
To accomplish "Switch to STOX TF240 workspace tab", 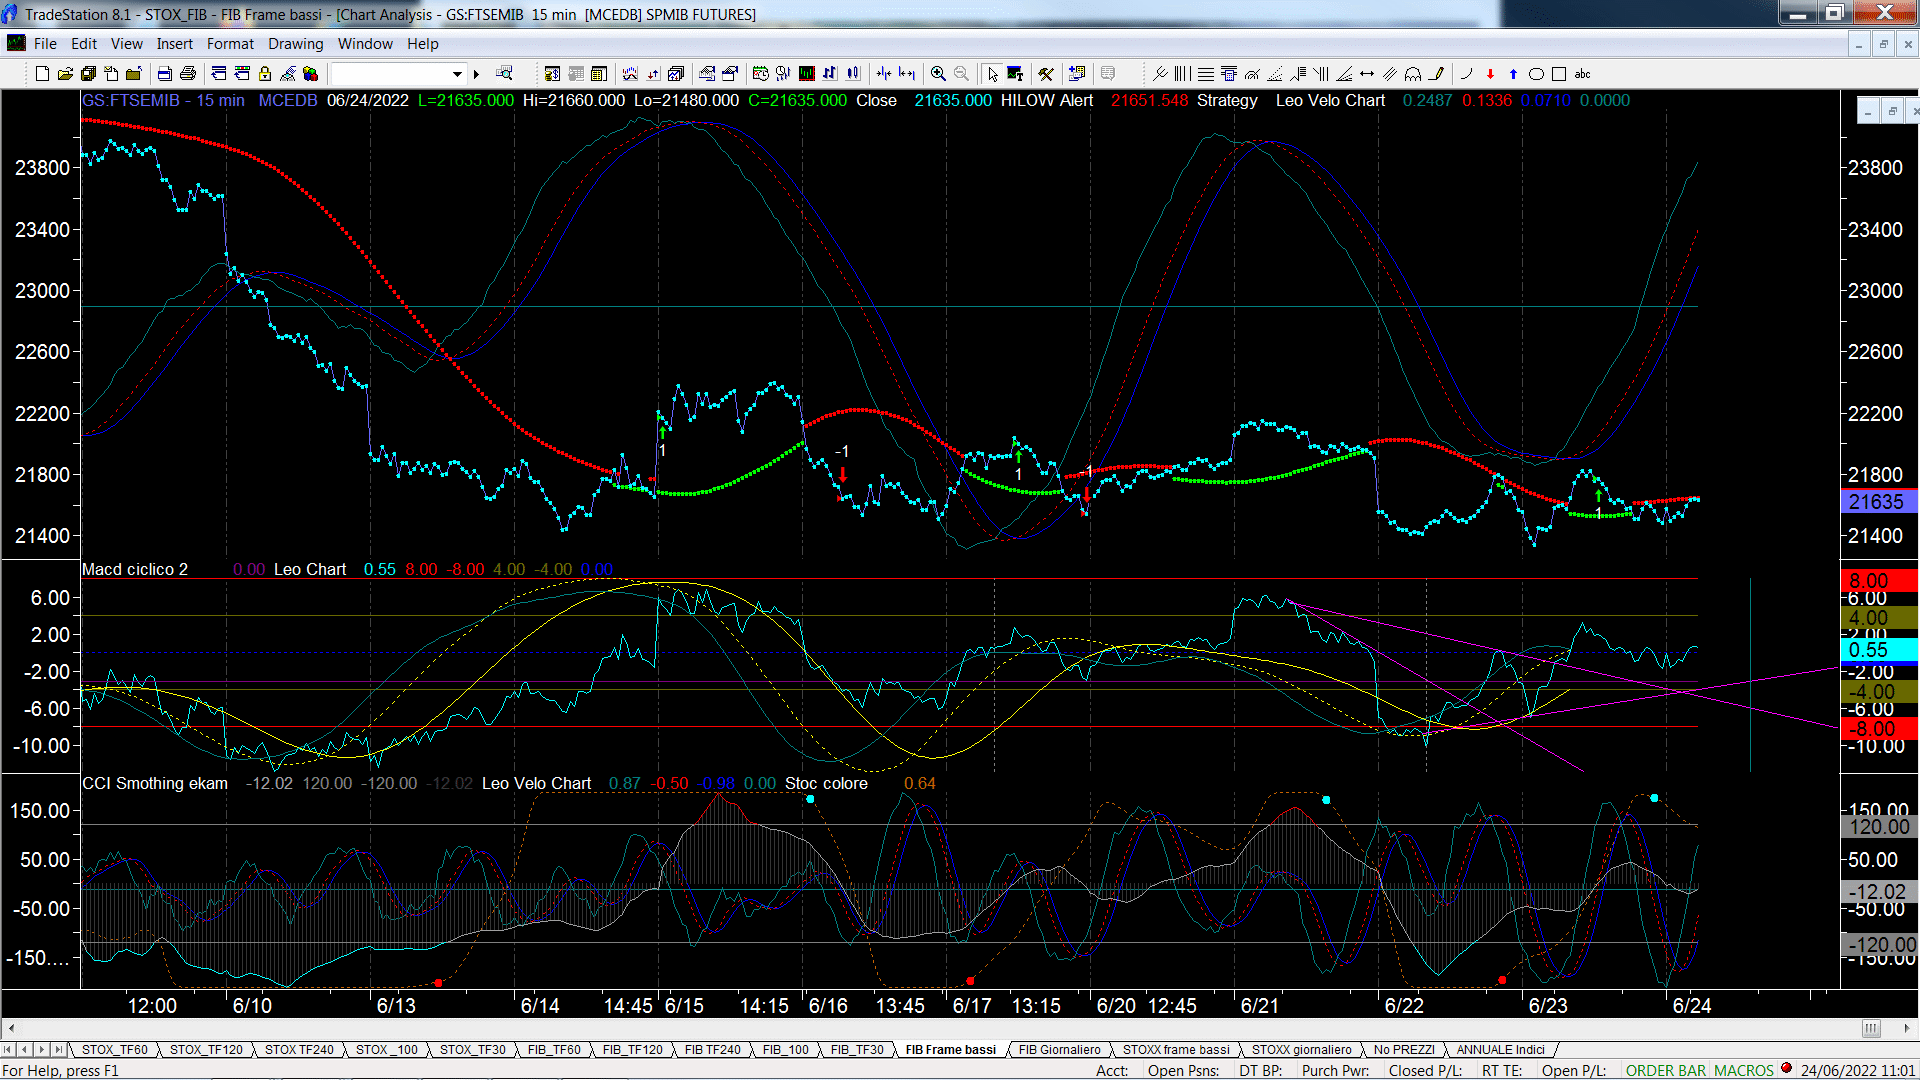I will pyautogui.click(x=299, y=1050).
